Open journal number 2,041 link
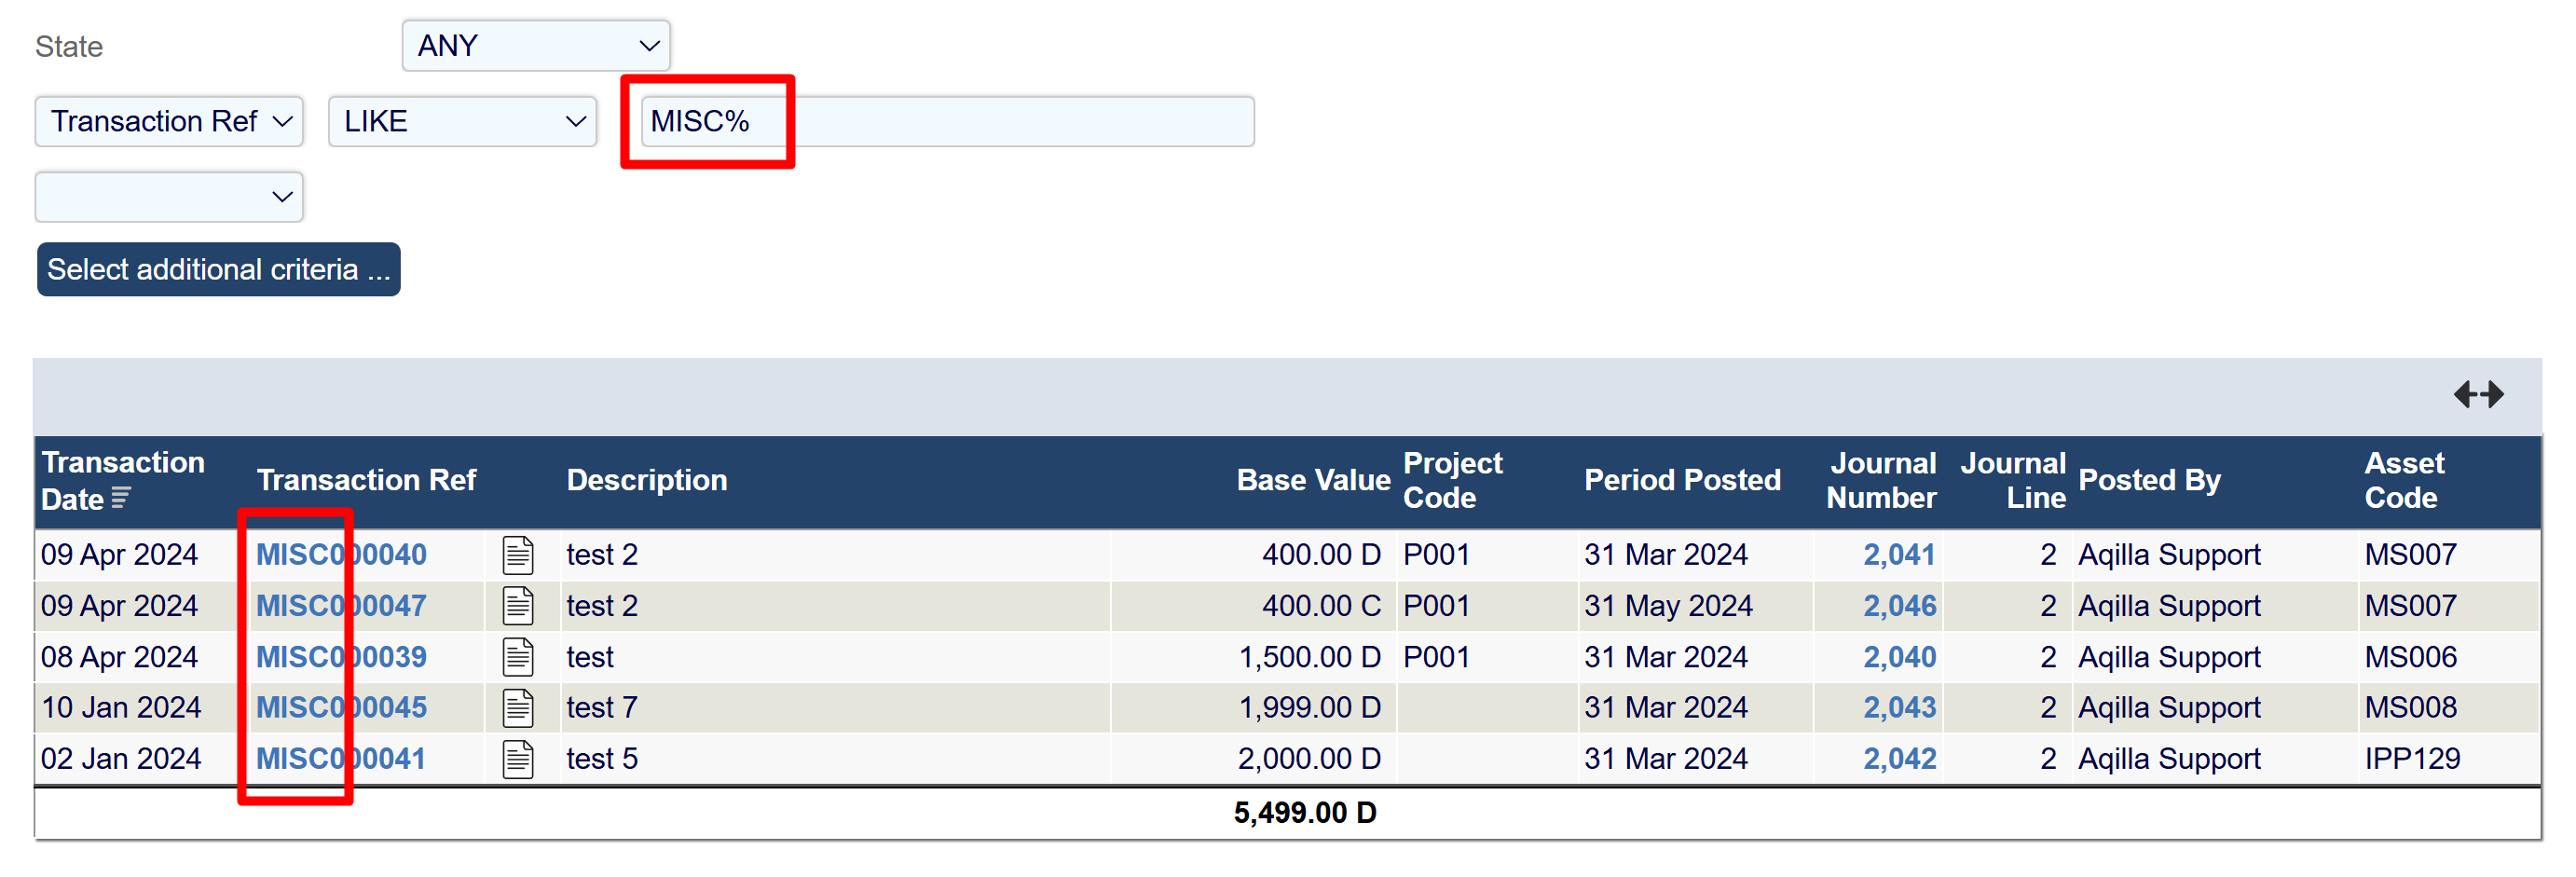 [x=1898, y=555]
